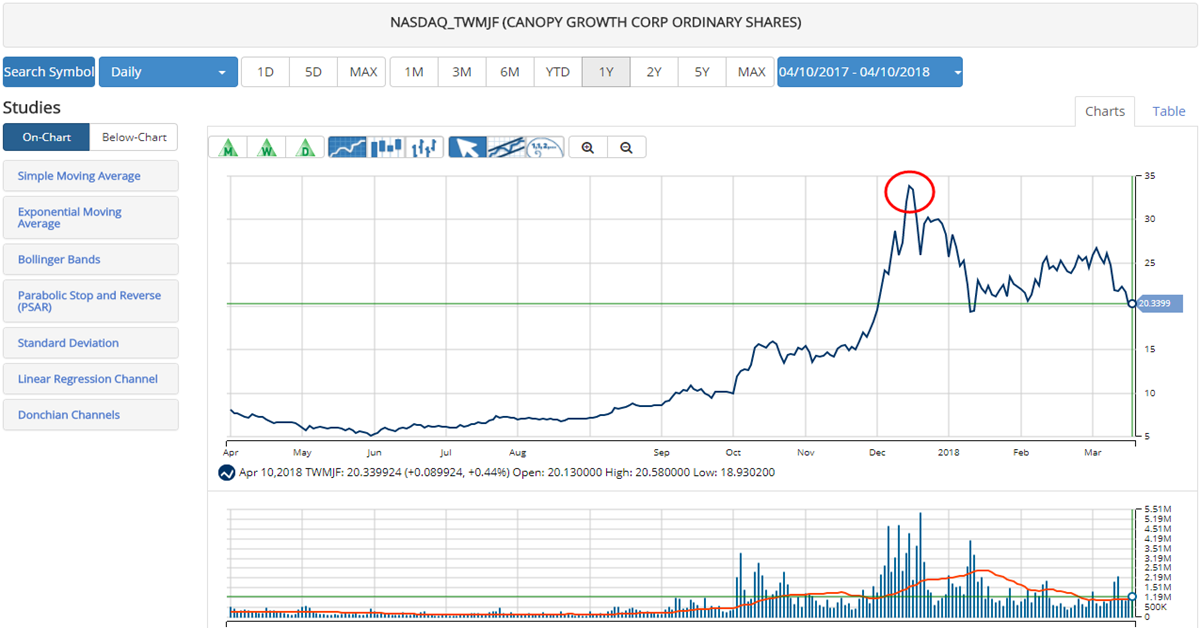Select the Charts tab
Screen dimensions: 1200x628
(1105, 111)
